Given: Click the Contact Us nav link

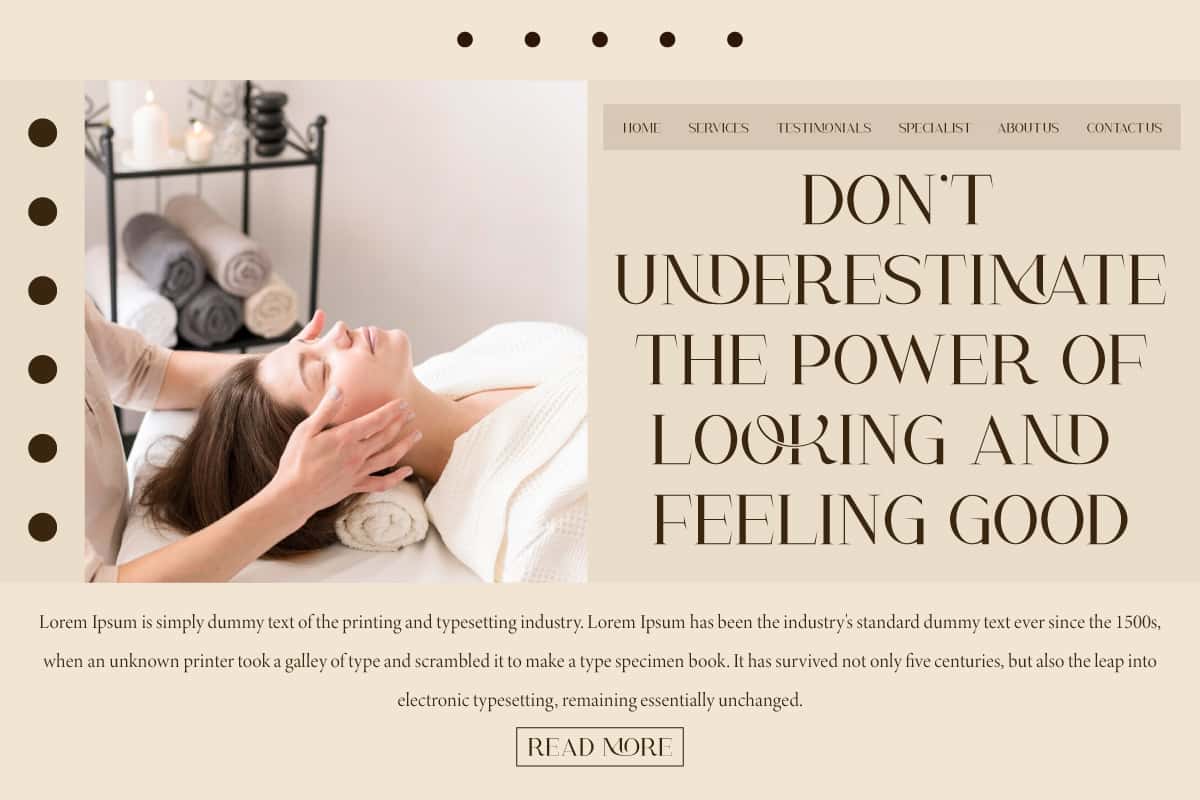Looking at the screenshot, I should tap(1124, 128).
